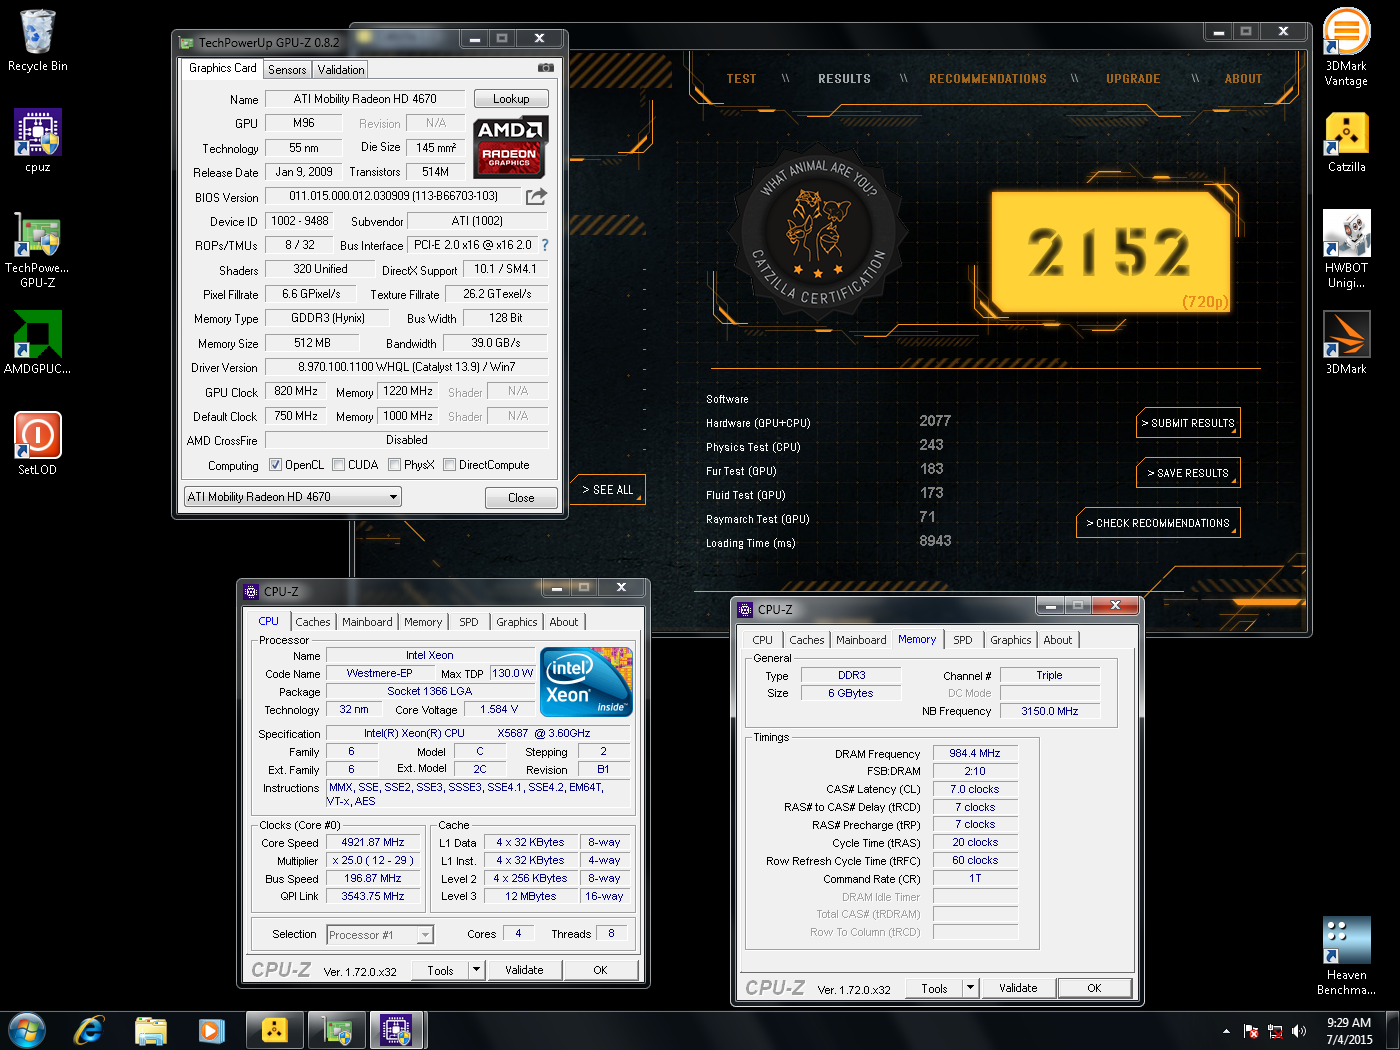This screenshot has width=1400, height=1050.
Task: Click the Core Speed value 4921.87 MHz
Action: 373,843
